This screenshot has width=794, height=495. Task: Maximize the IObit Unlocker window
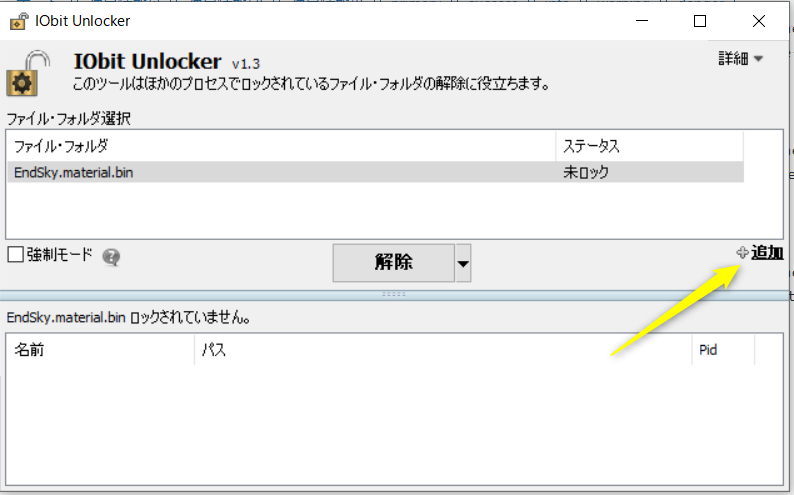click(700, 21)
